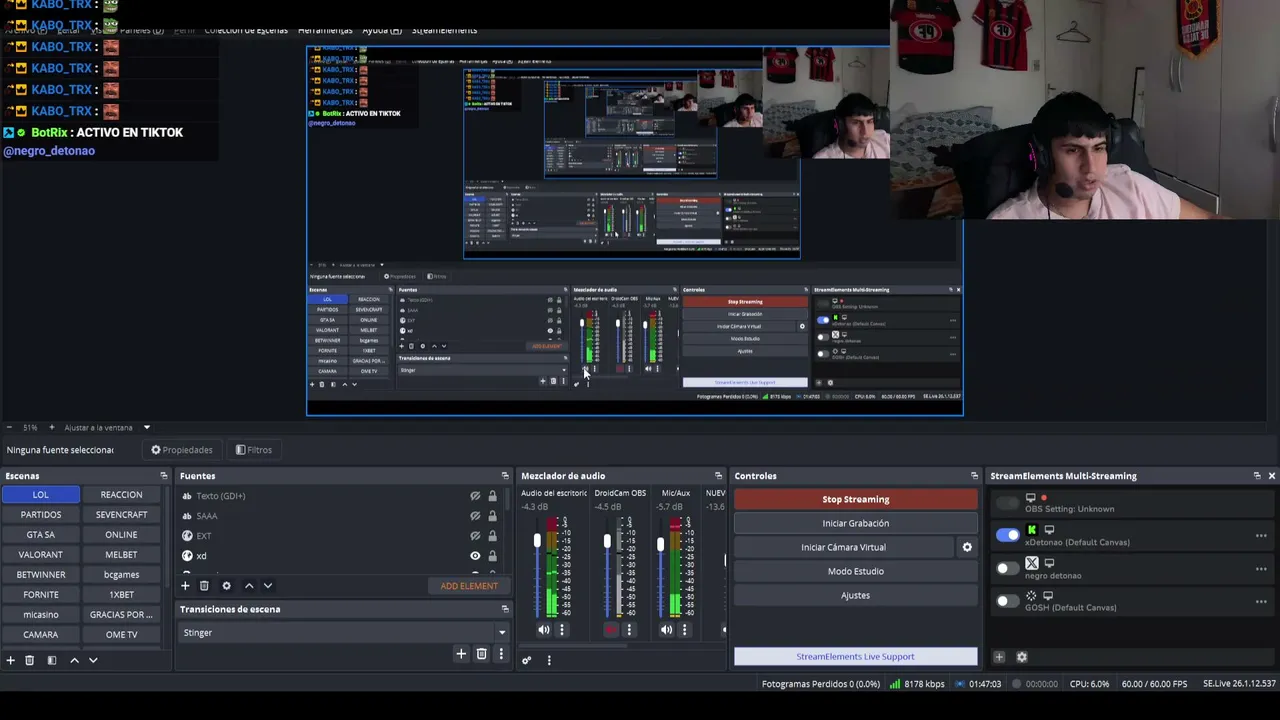
Task: Toggle visibility of Texto (GDI+) source
Action: click(x=475, y=496)
